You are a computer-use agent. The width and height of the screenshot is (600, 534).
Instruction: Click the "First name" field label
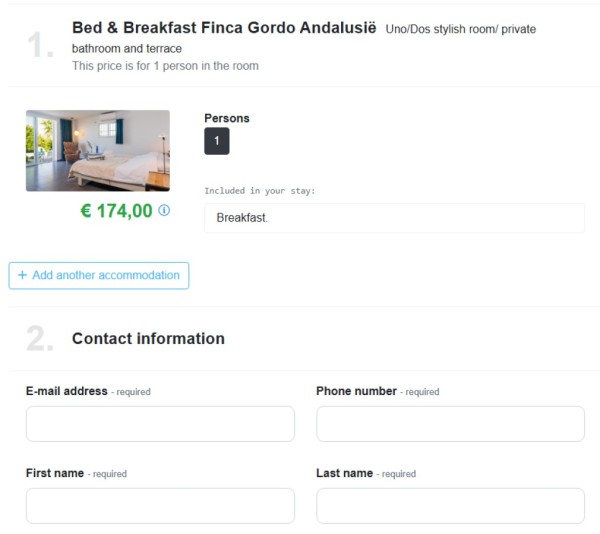54,474
